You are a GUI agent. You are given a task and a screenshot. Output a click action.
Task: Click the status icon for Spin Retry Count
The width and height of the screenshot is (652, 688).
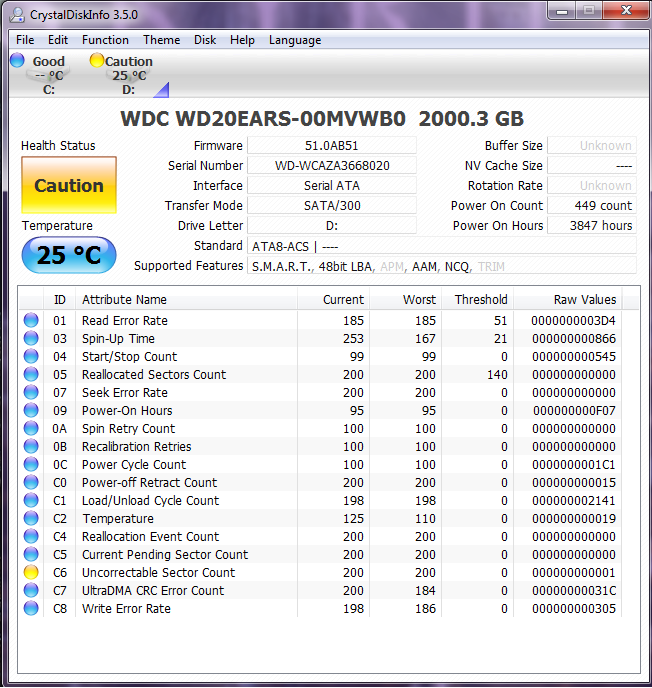click(31, 428)
